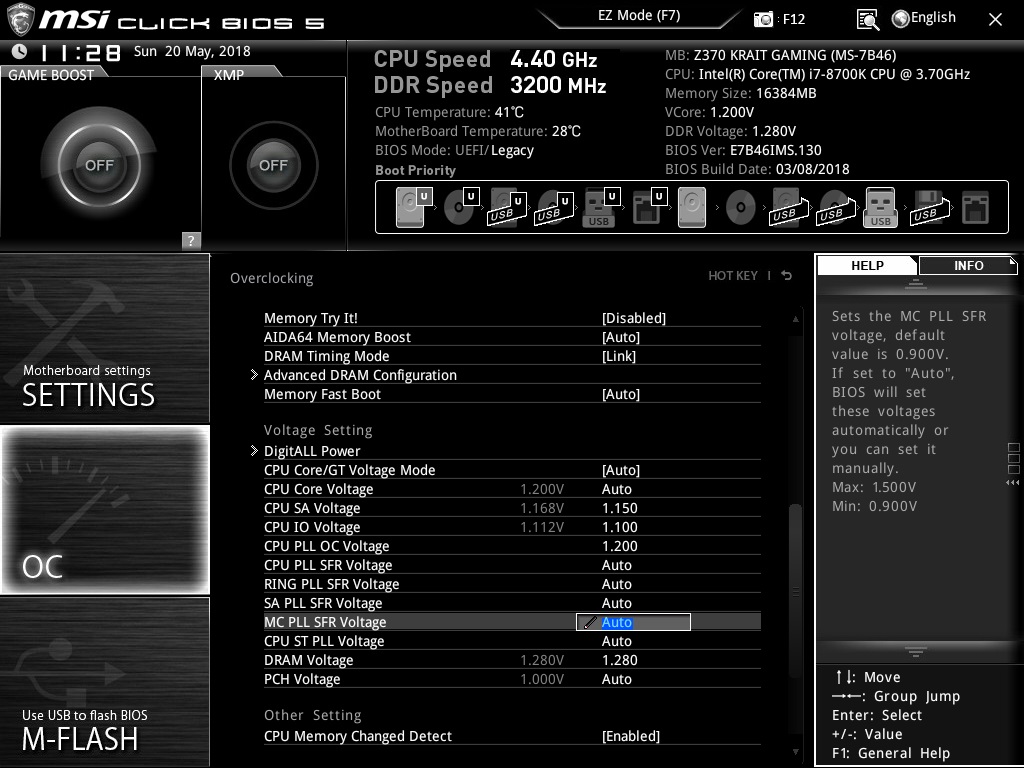The width and height of the screenshot is (1024, 768).
Task: Switch to the INFO tab
Action: point(968,265)
